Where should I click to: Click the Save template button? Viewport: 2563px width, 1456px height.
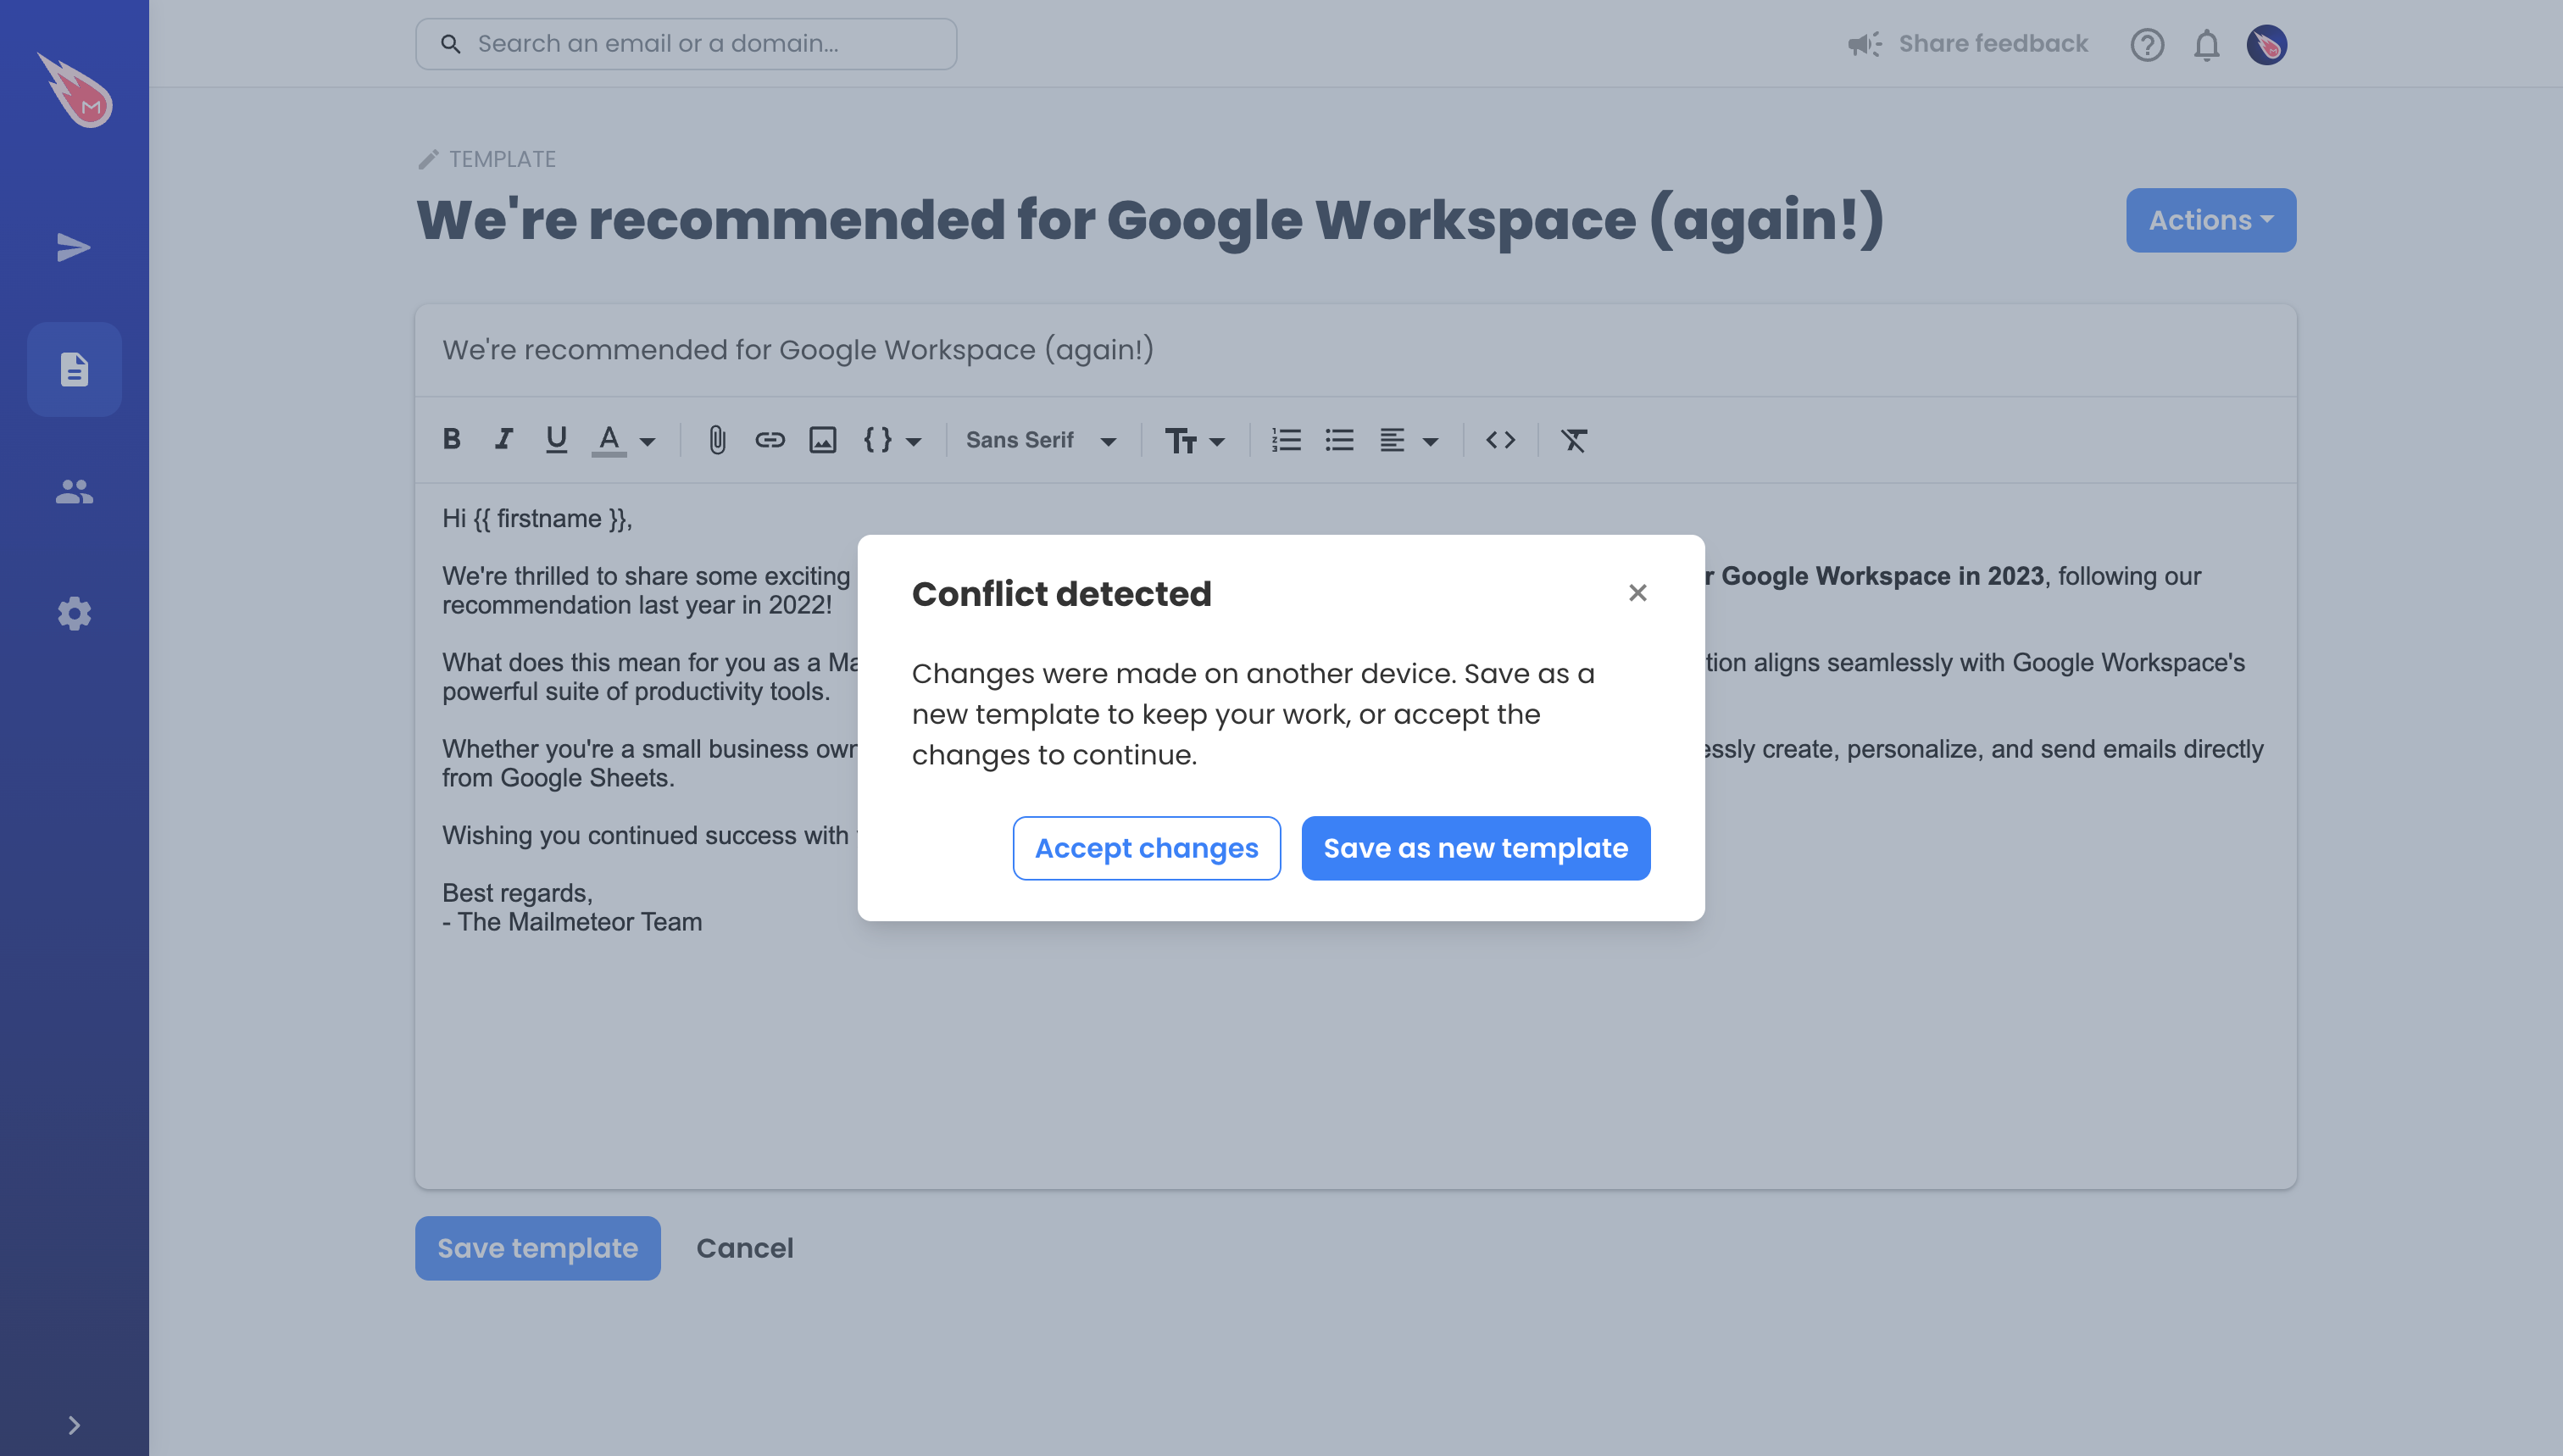point(537,1248)
